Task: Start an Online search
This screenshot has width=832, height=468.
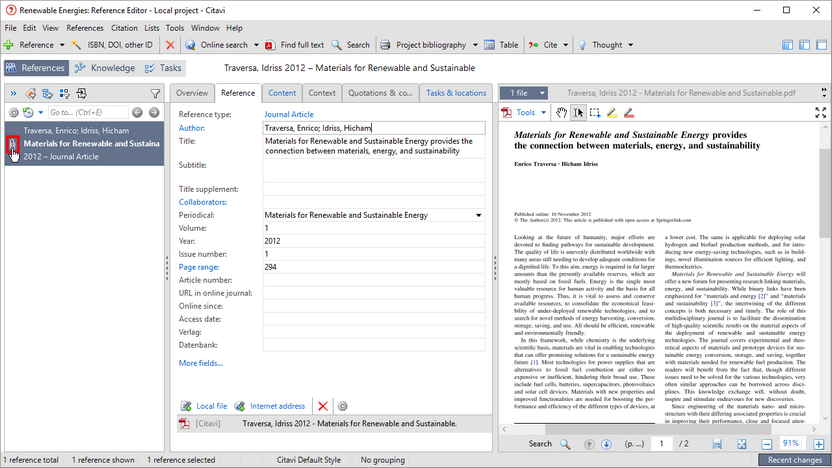Action: 216,45
